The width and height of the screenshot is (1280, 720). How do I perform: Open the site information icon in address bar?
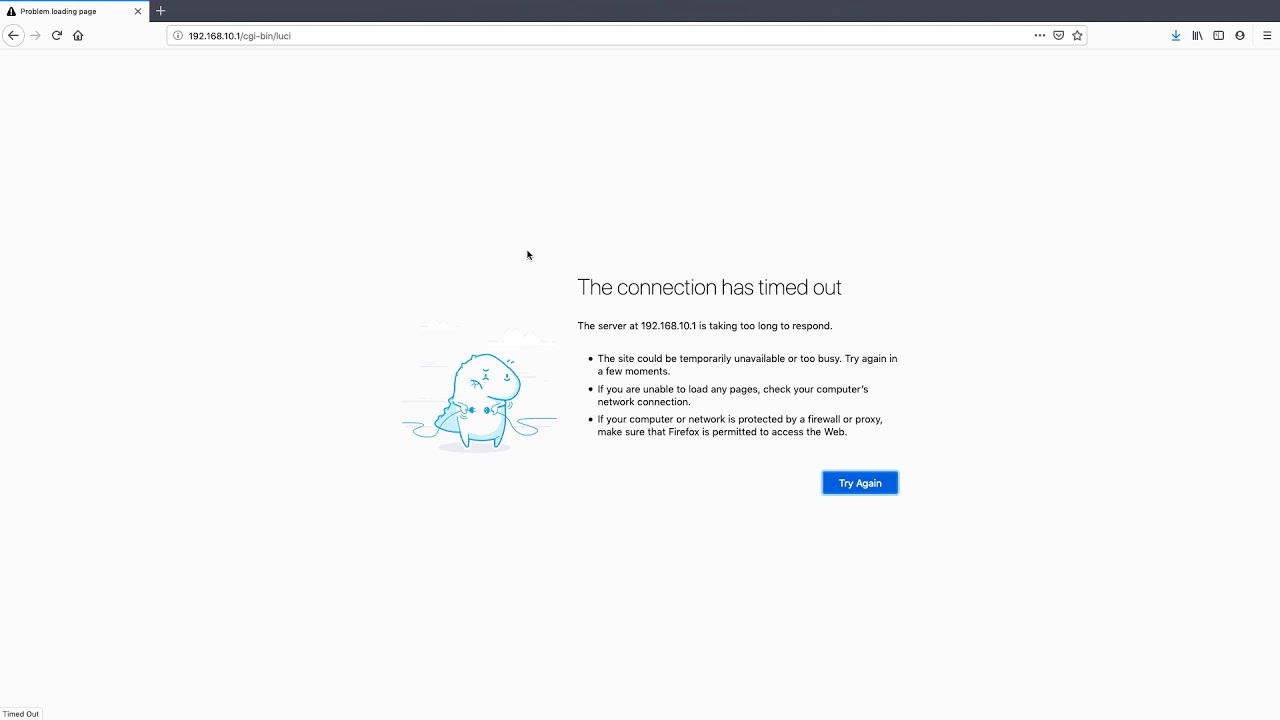(178, 35)
